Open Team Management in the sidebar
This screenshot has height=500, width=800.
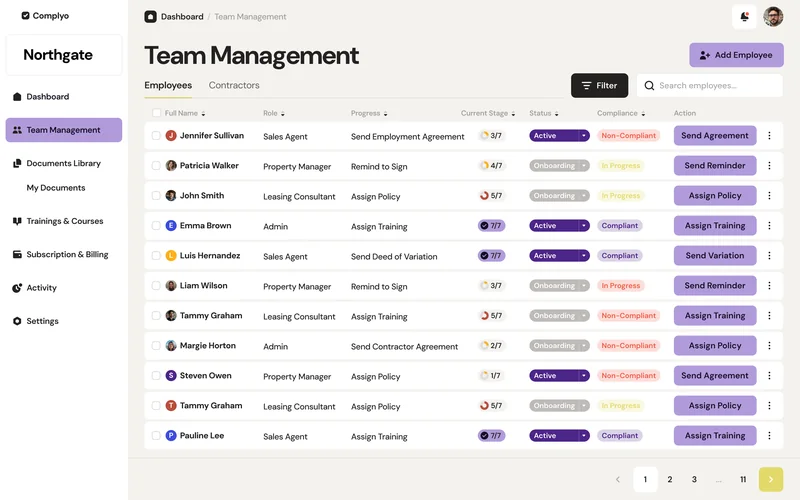[64, 130]
